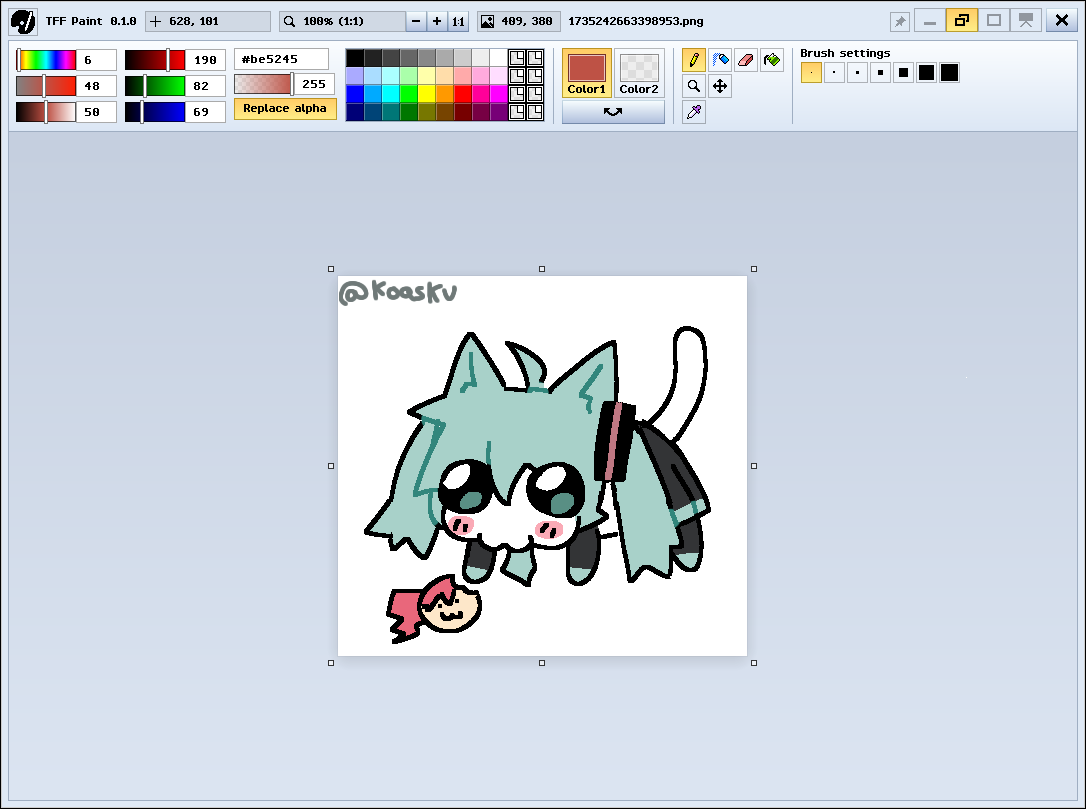
Task: Pick the orange palette swatch
Action: coord(445,94)
